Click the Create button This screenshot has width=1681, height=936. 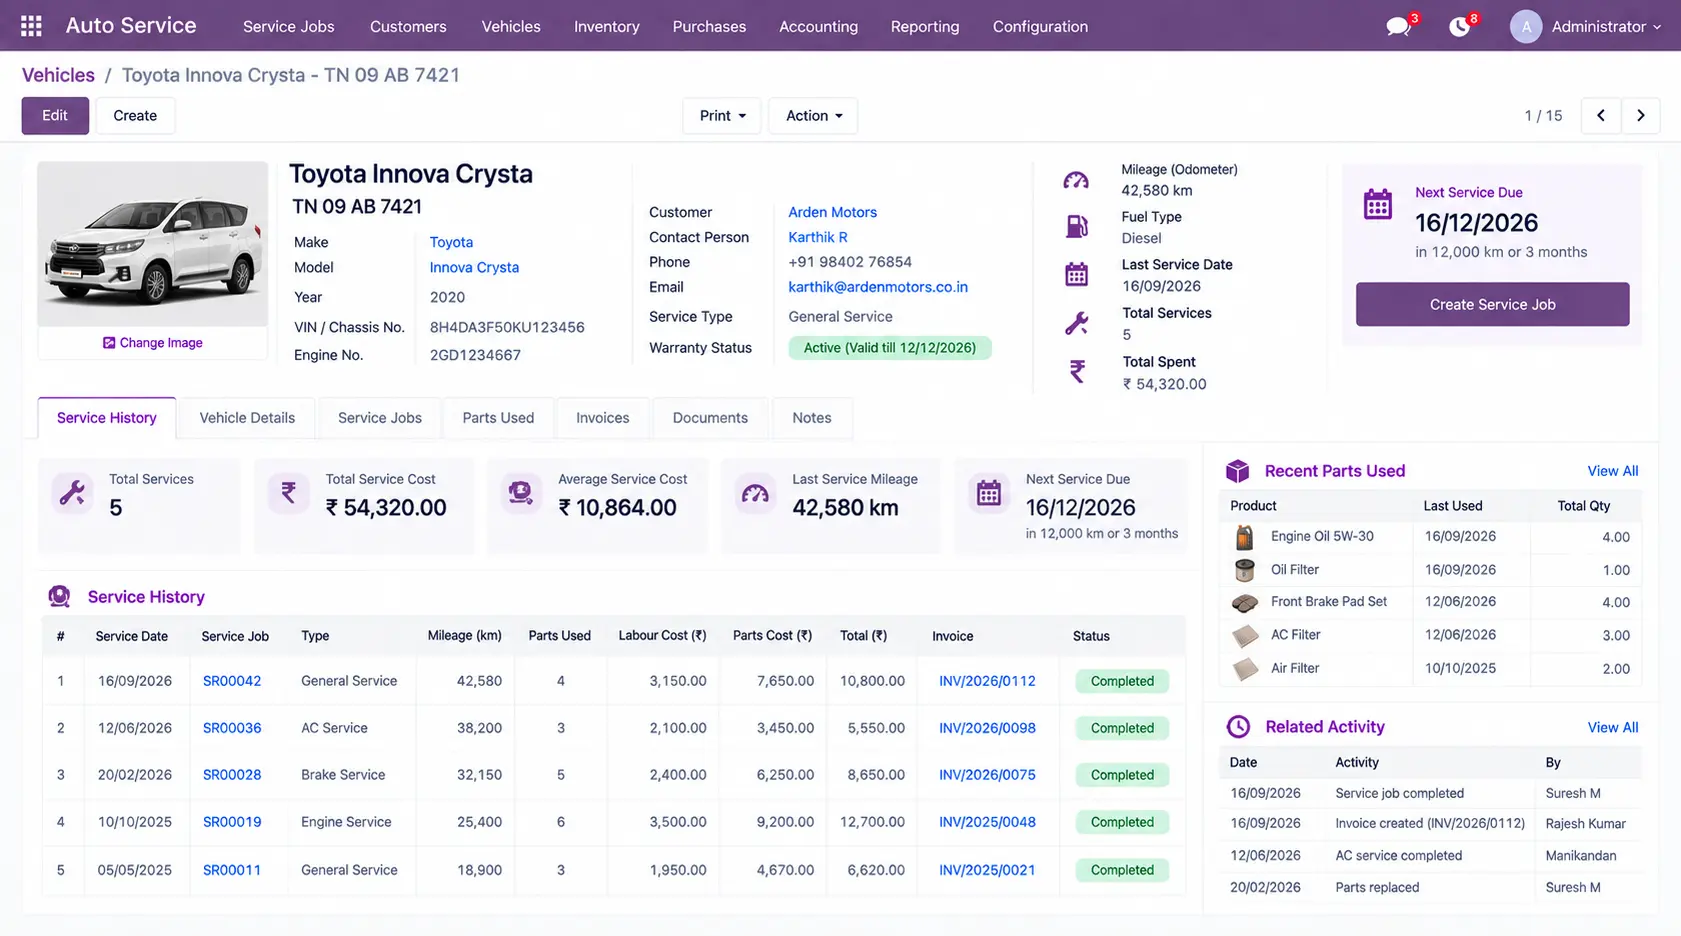click(x=135, y=116)
